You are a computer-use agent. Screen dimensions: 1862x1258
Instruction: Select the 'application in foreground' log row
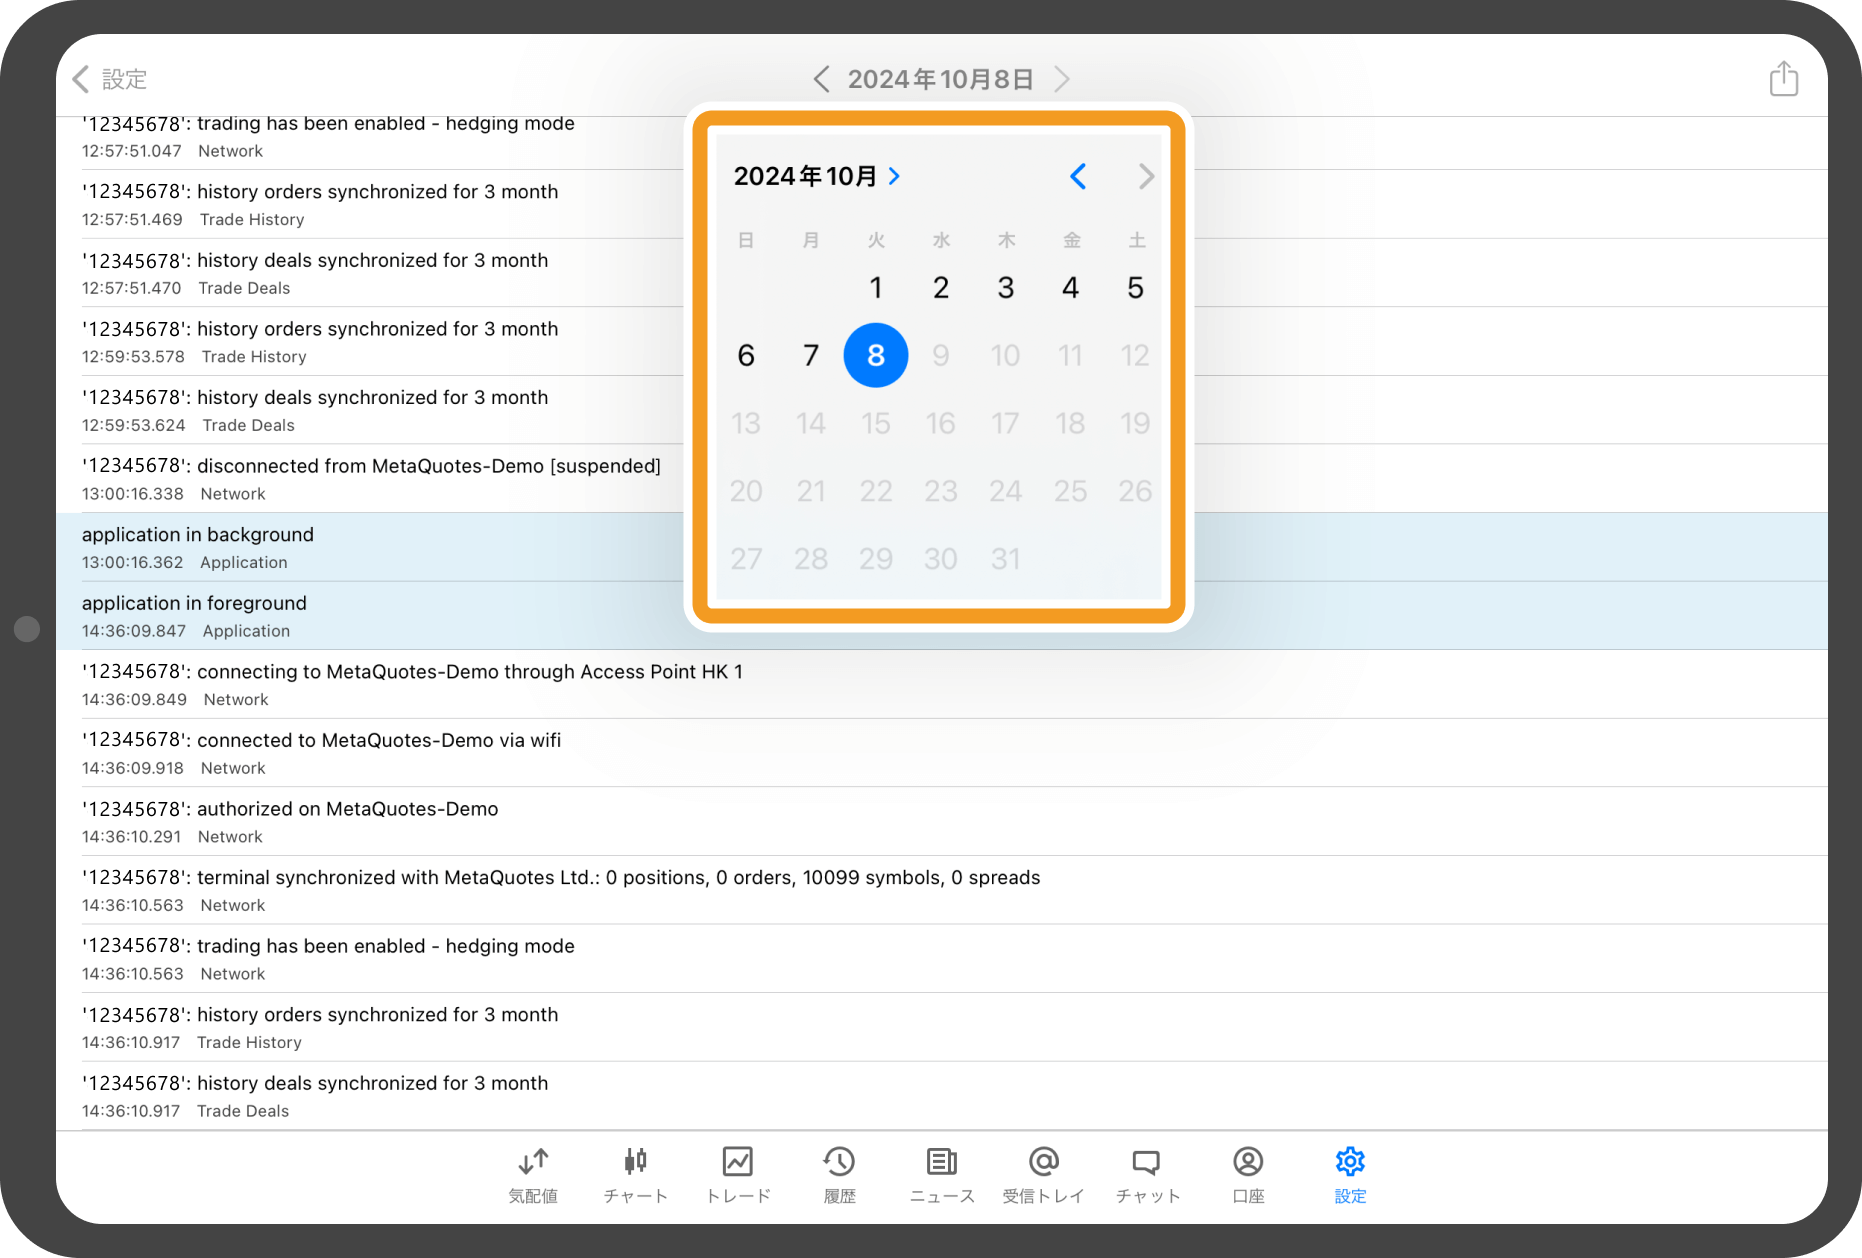tap(942, 616)
